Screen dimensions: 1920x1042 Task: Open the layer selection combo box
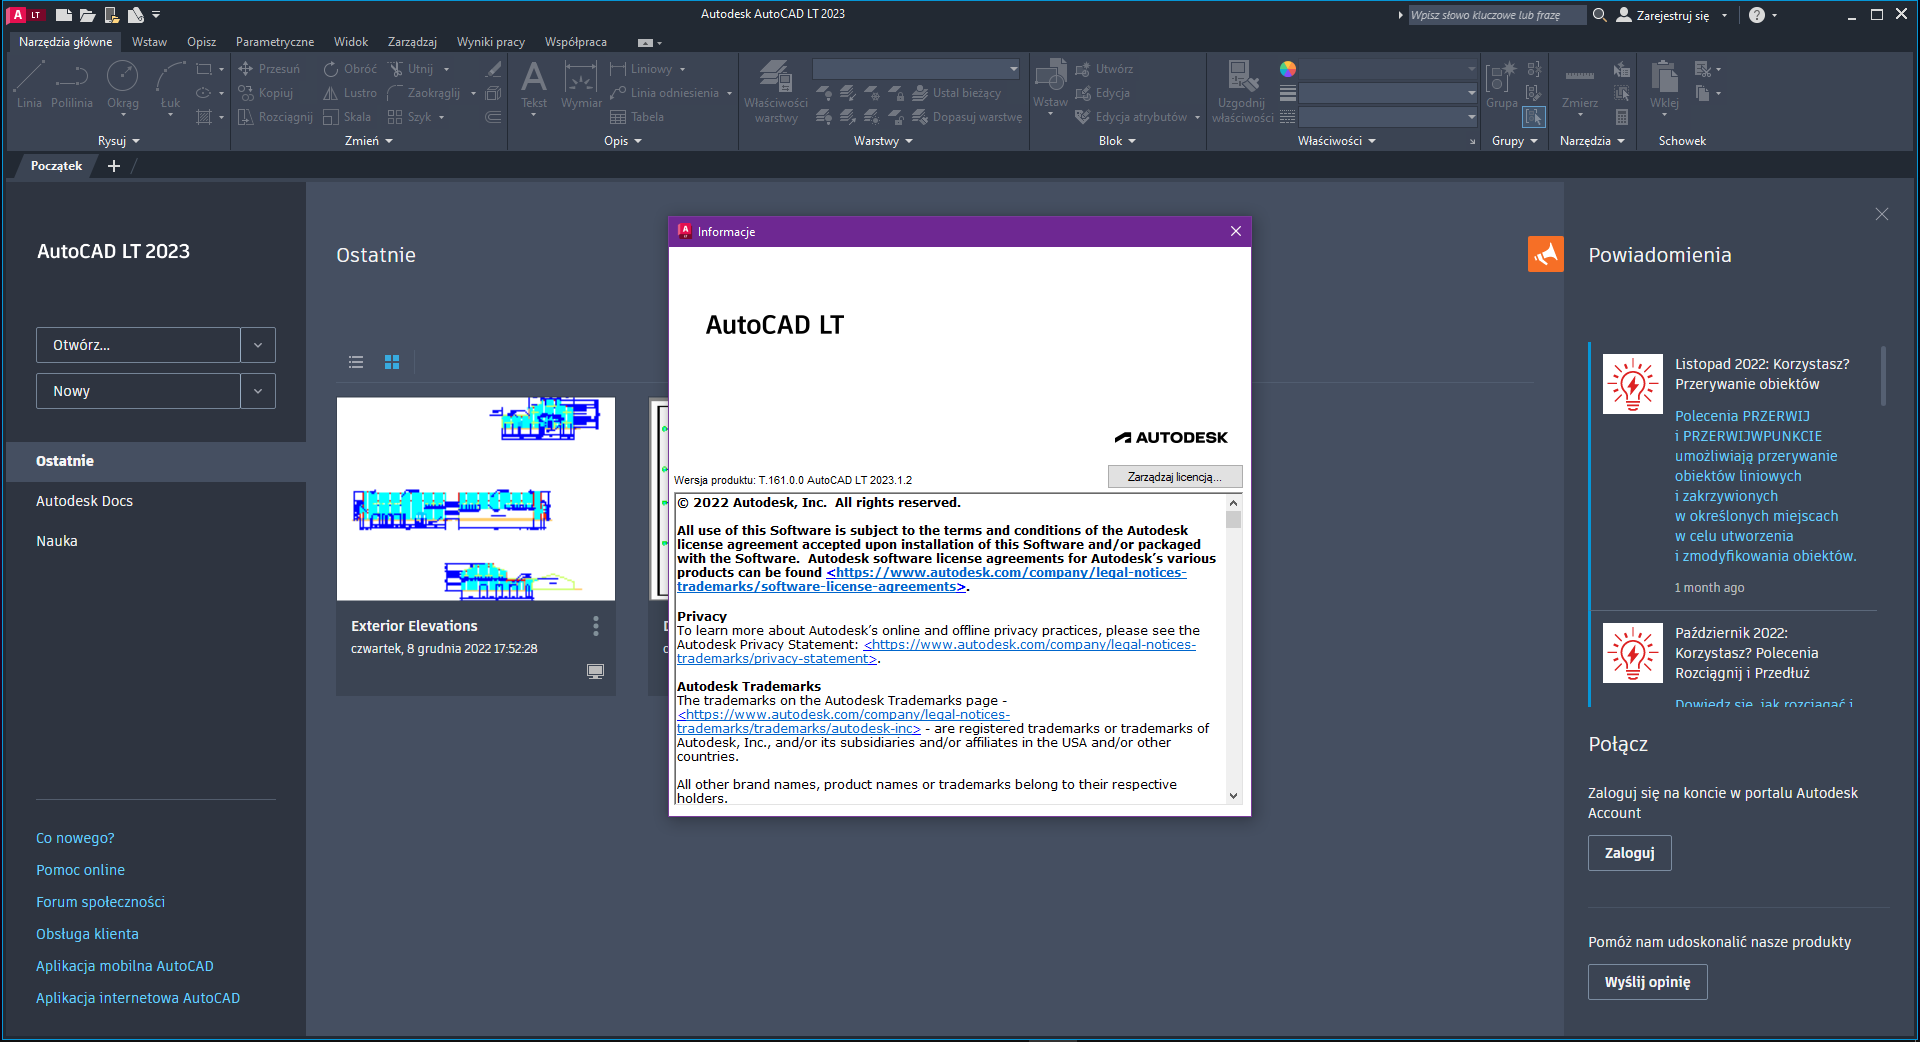(x=916, y=69)
